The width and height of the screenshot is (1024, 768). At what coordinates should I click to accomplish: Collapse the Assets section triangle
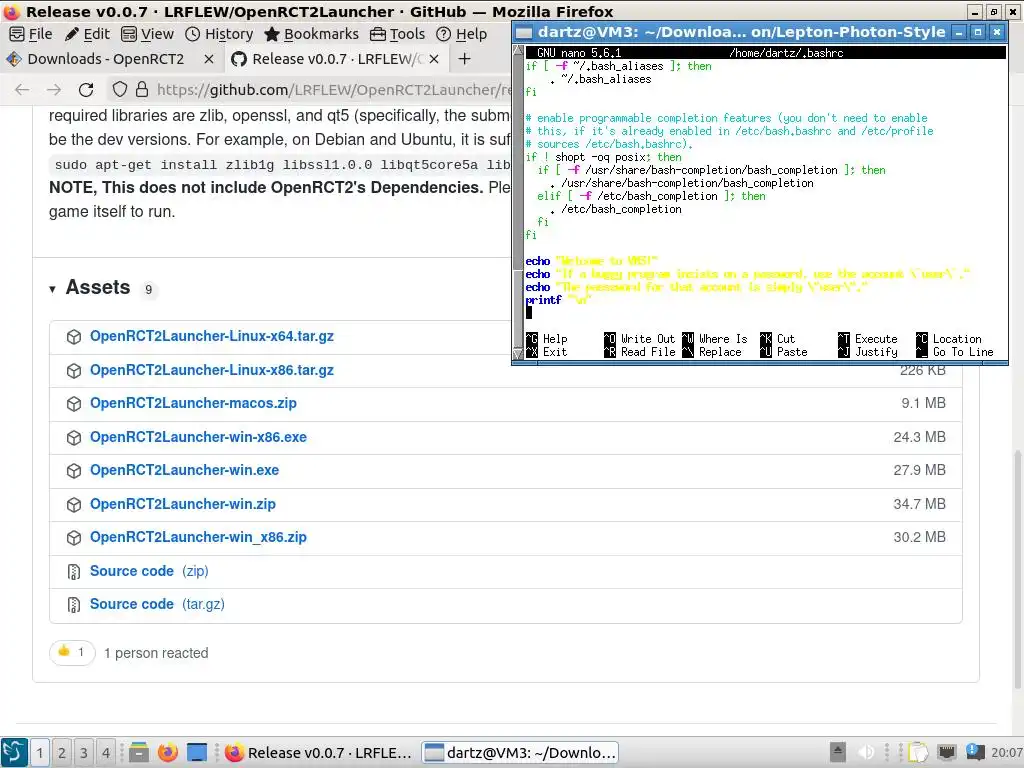[x=52, y=289]
